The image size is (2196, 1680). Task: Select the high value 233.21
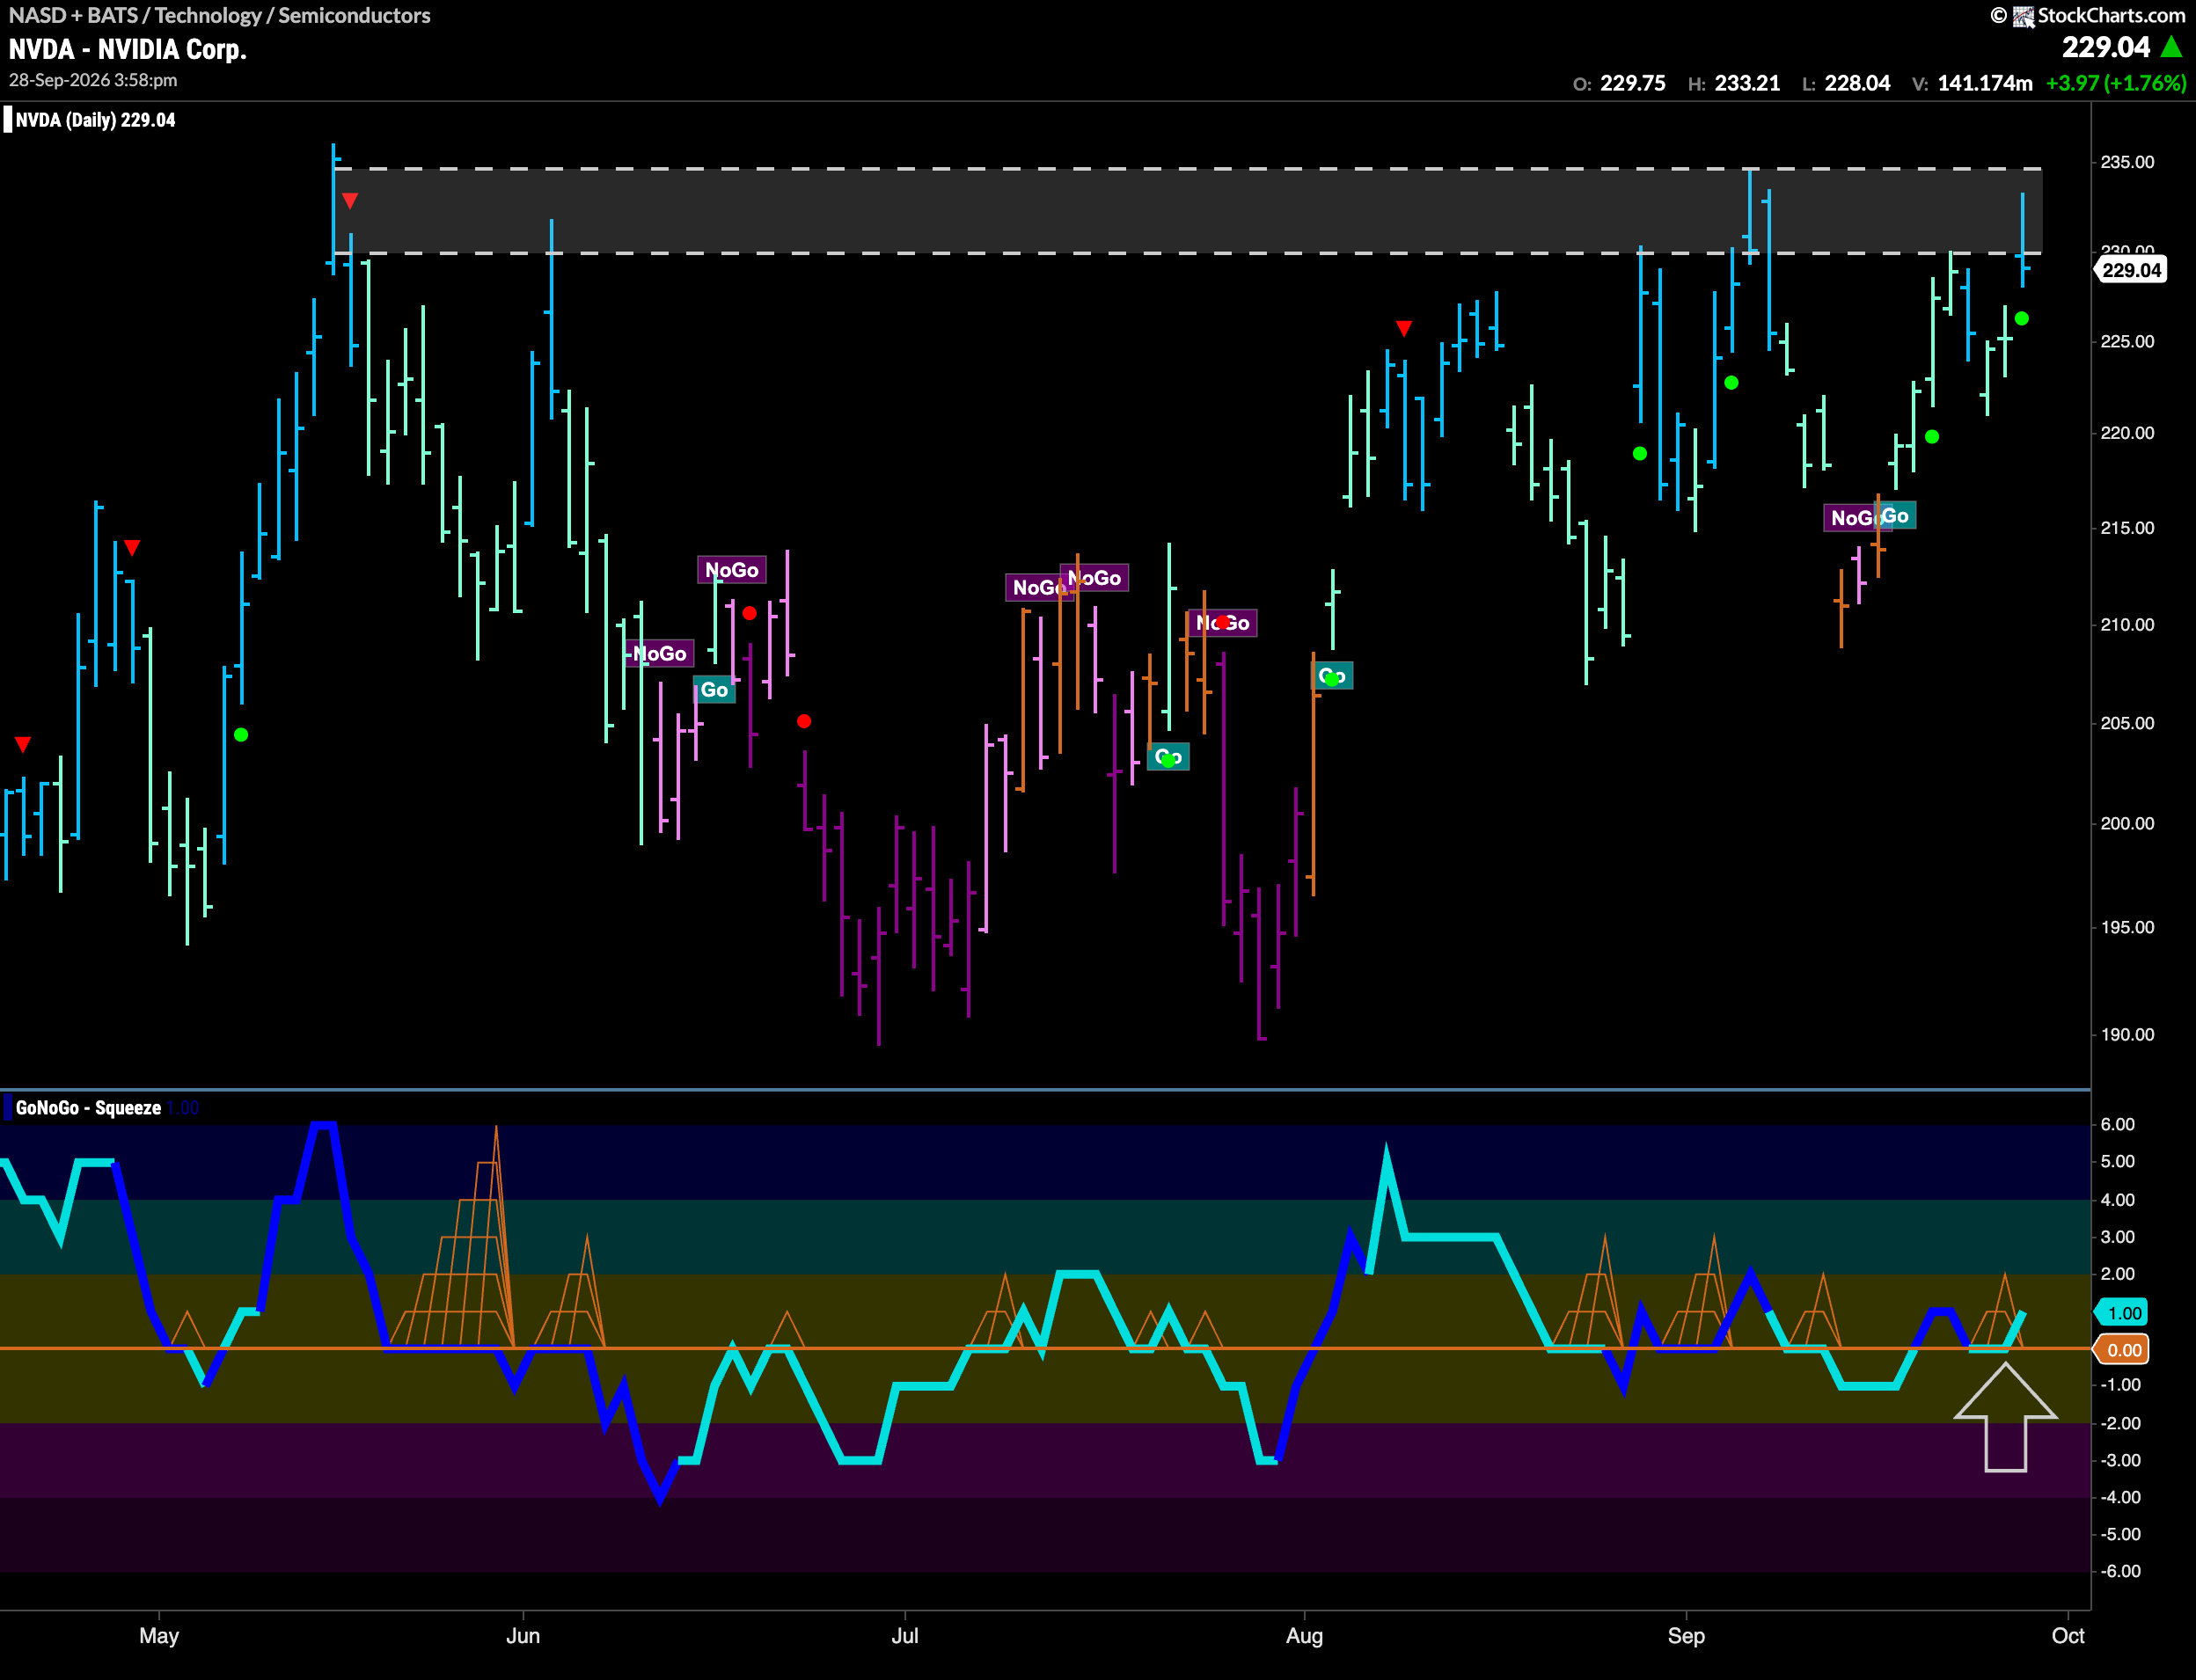1747,83
